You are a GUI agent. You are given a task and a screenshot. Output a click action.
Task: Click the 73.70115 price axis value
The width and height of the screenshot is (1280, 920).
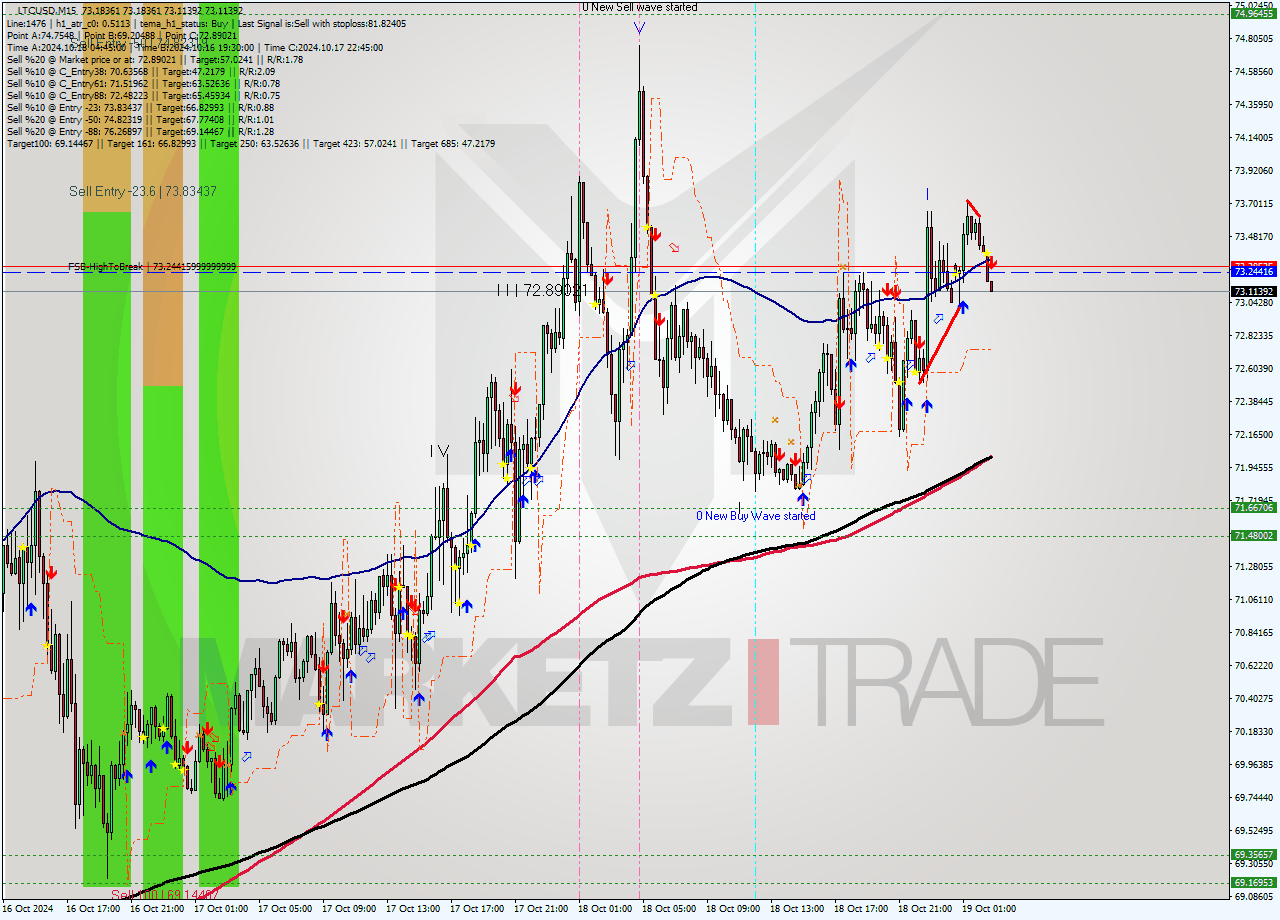(x=1253, y=203)
